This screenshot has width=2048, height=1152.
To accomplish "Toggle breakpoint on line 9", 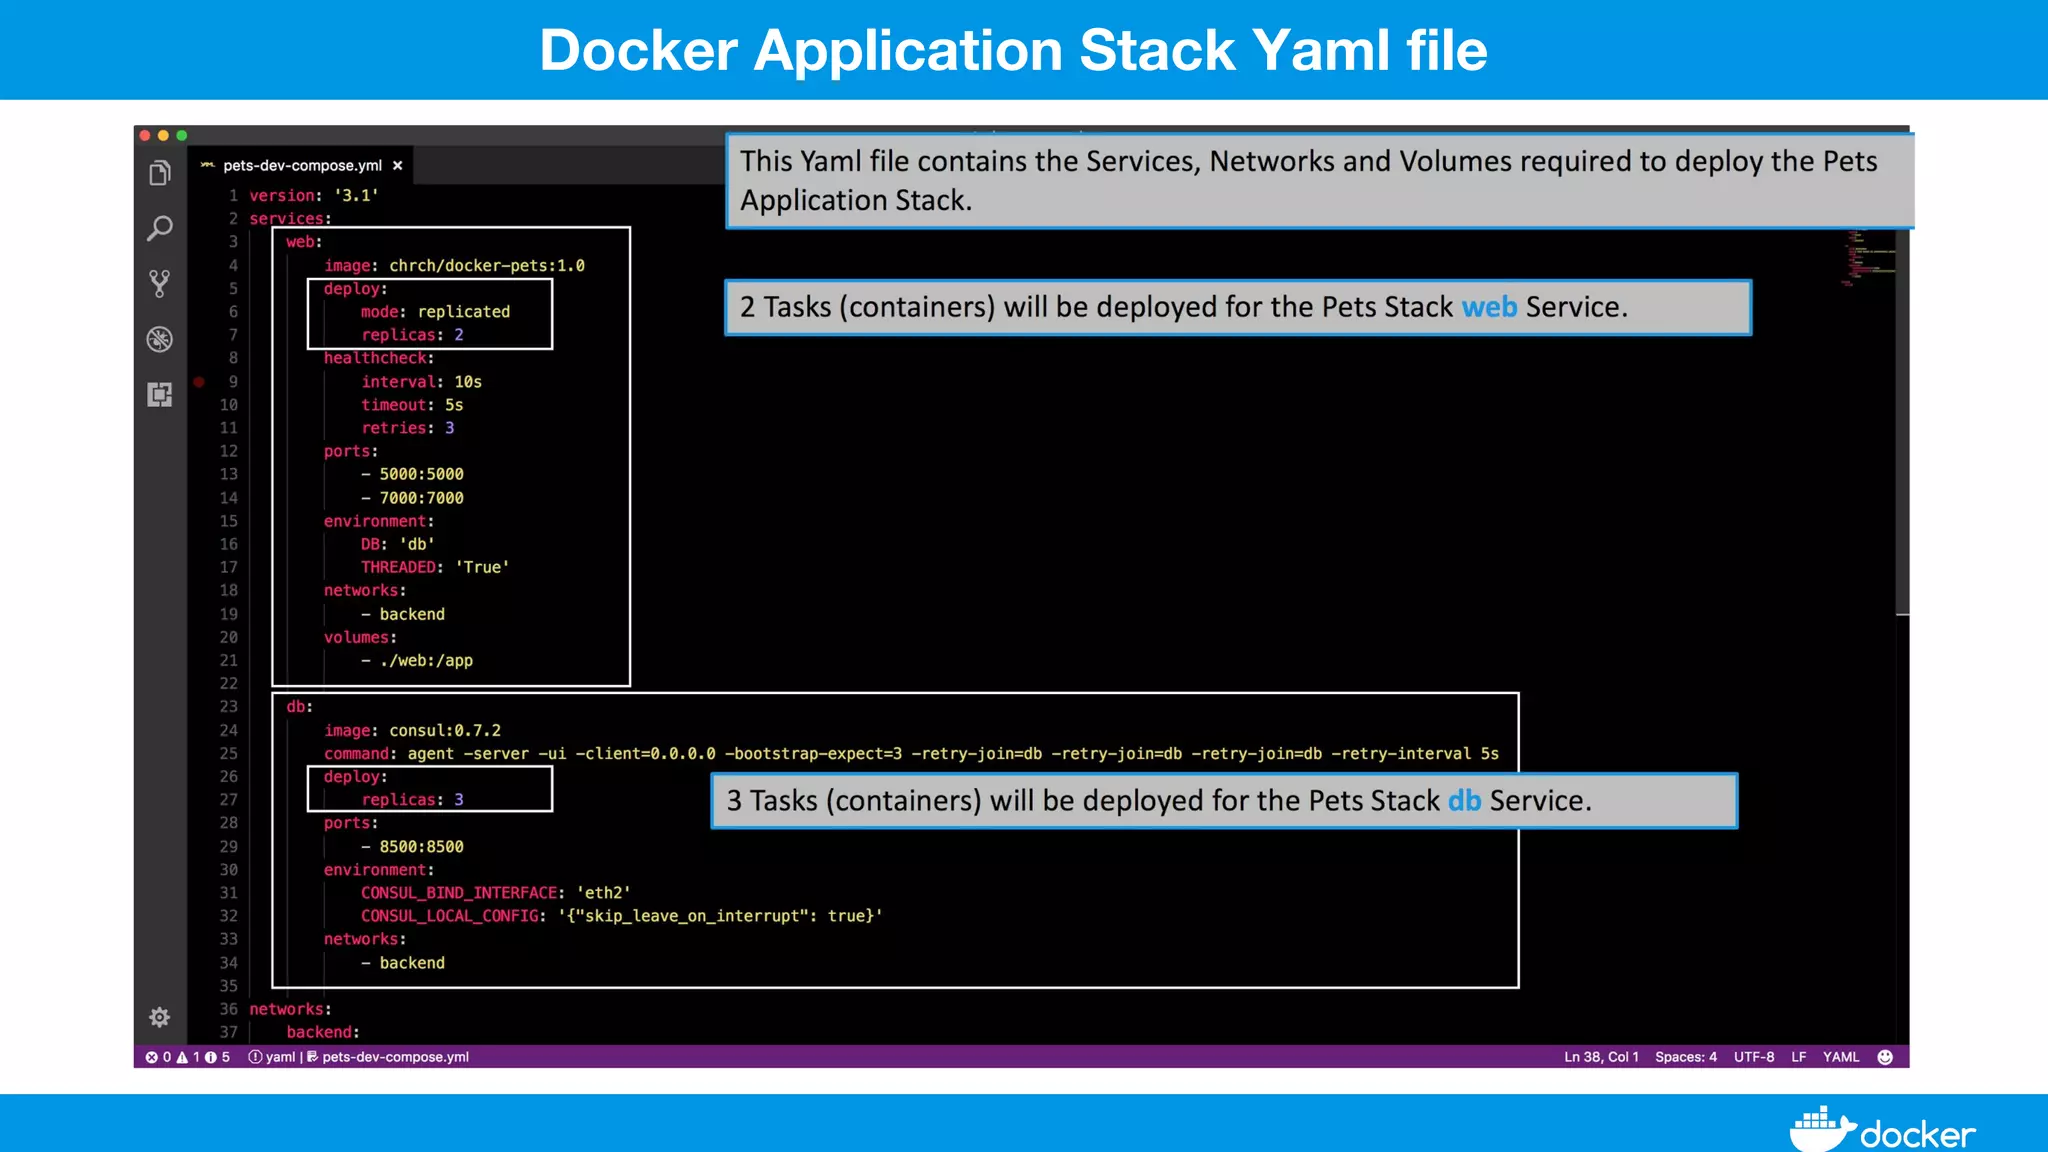I will (199, 382).
